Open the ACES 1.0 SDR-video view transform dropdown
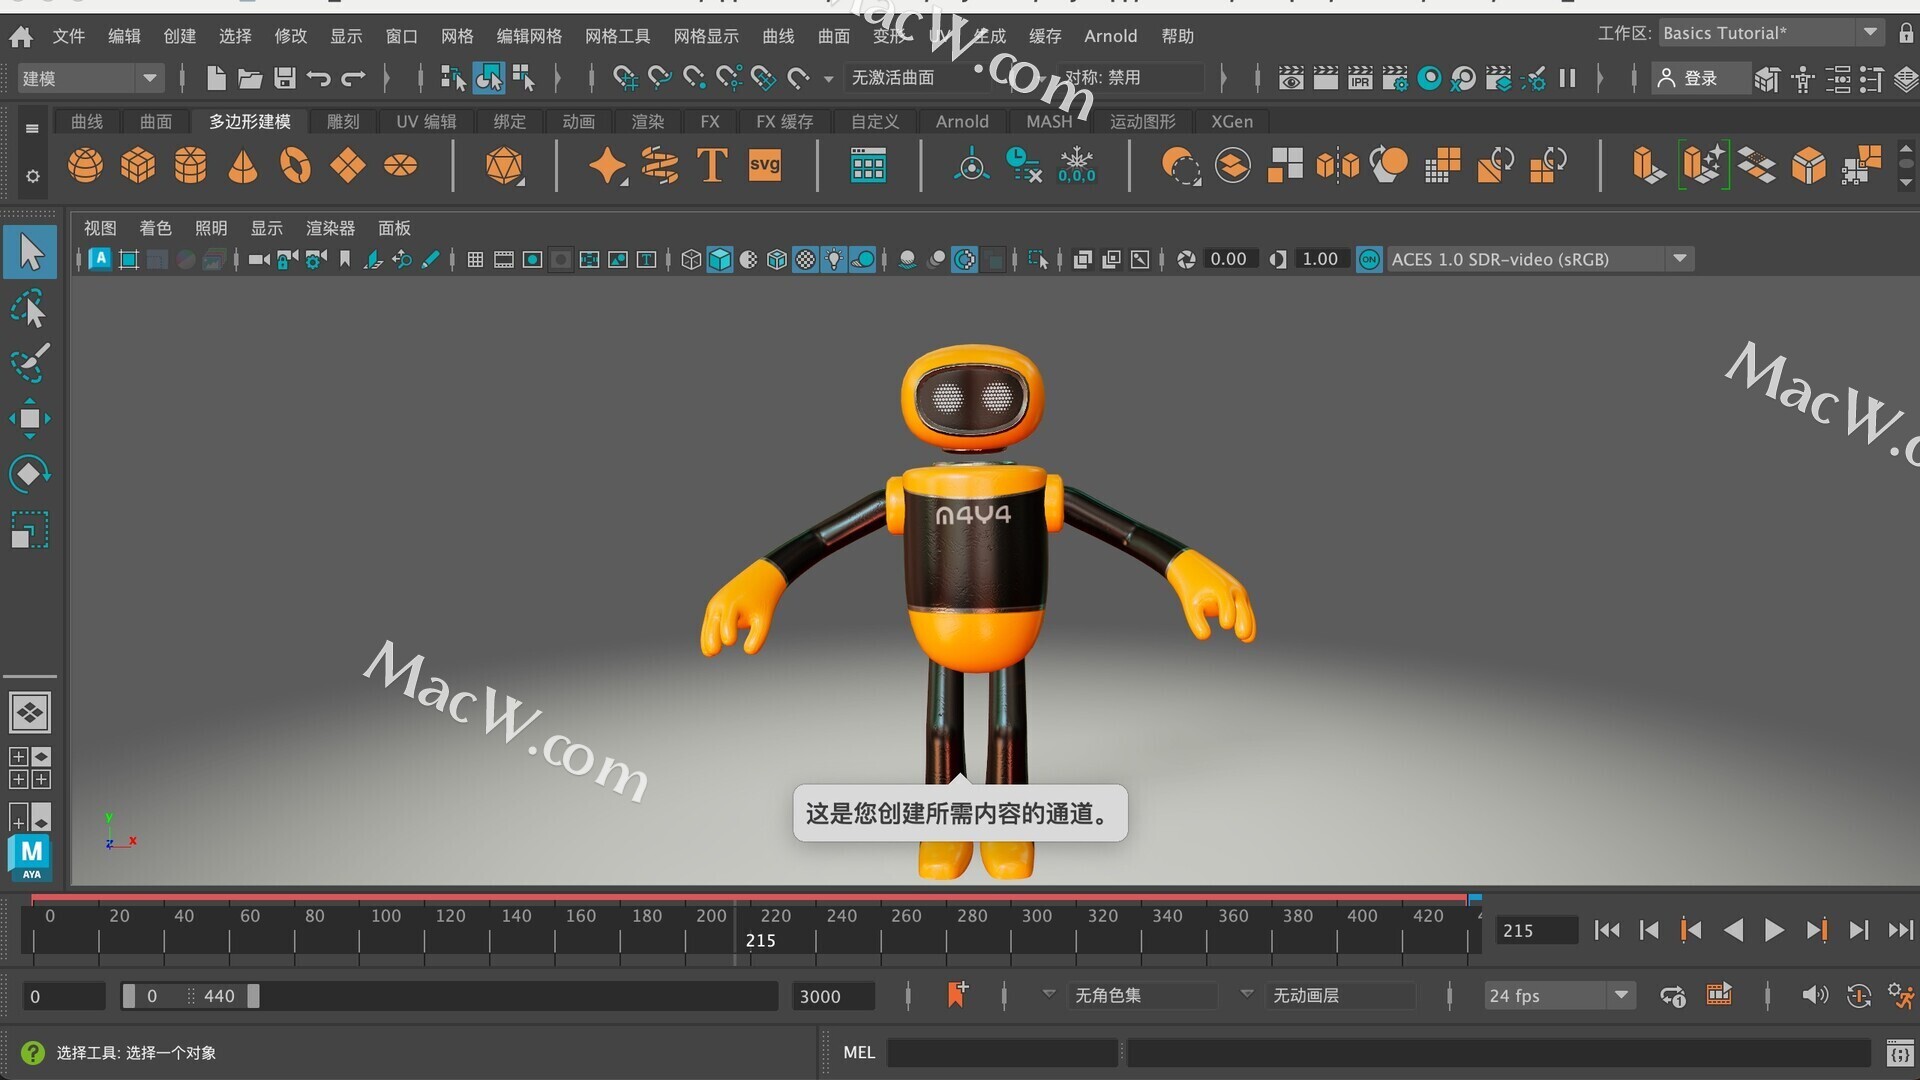 tap(1539, 260)
